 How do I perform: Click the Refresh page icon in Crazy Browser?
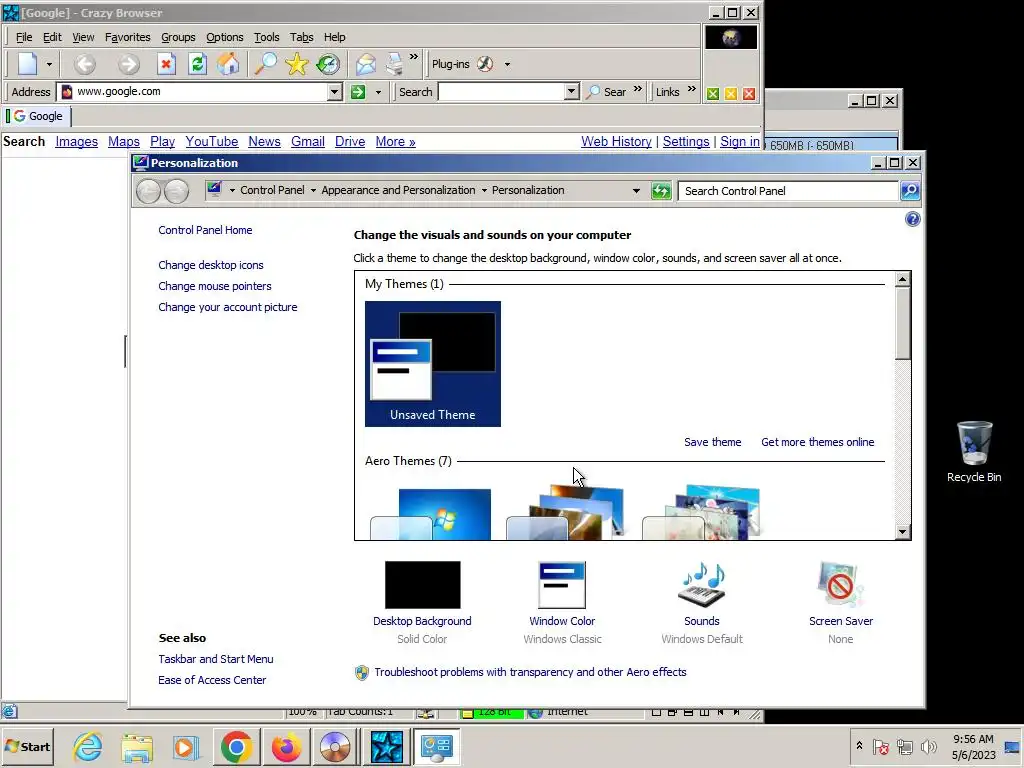(197, 64)
